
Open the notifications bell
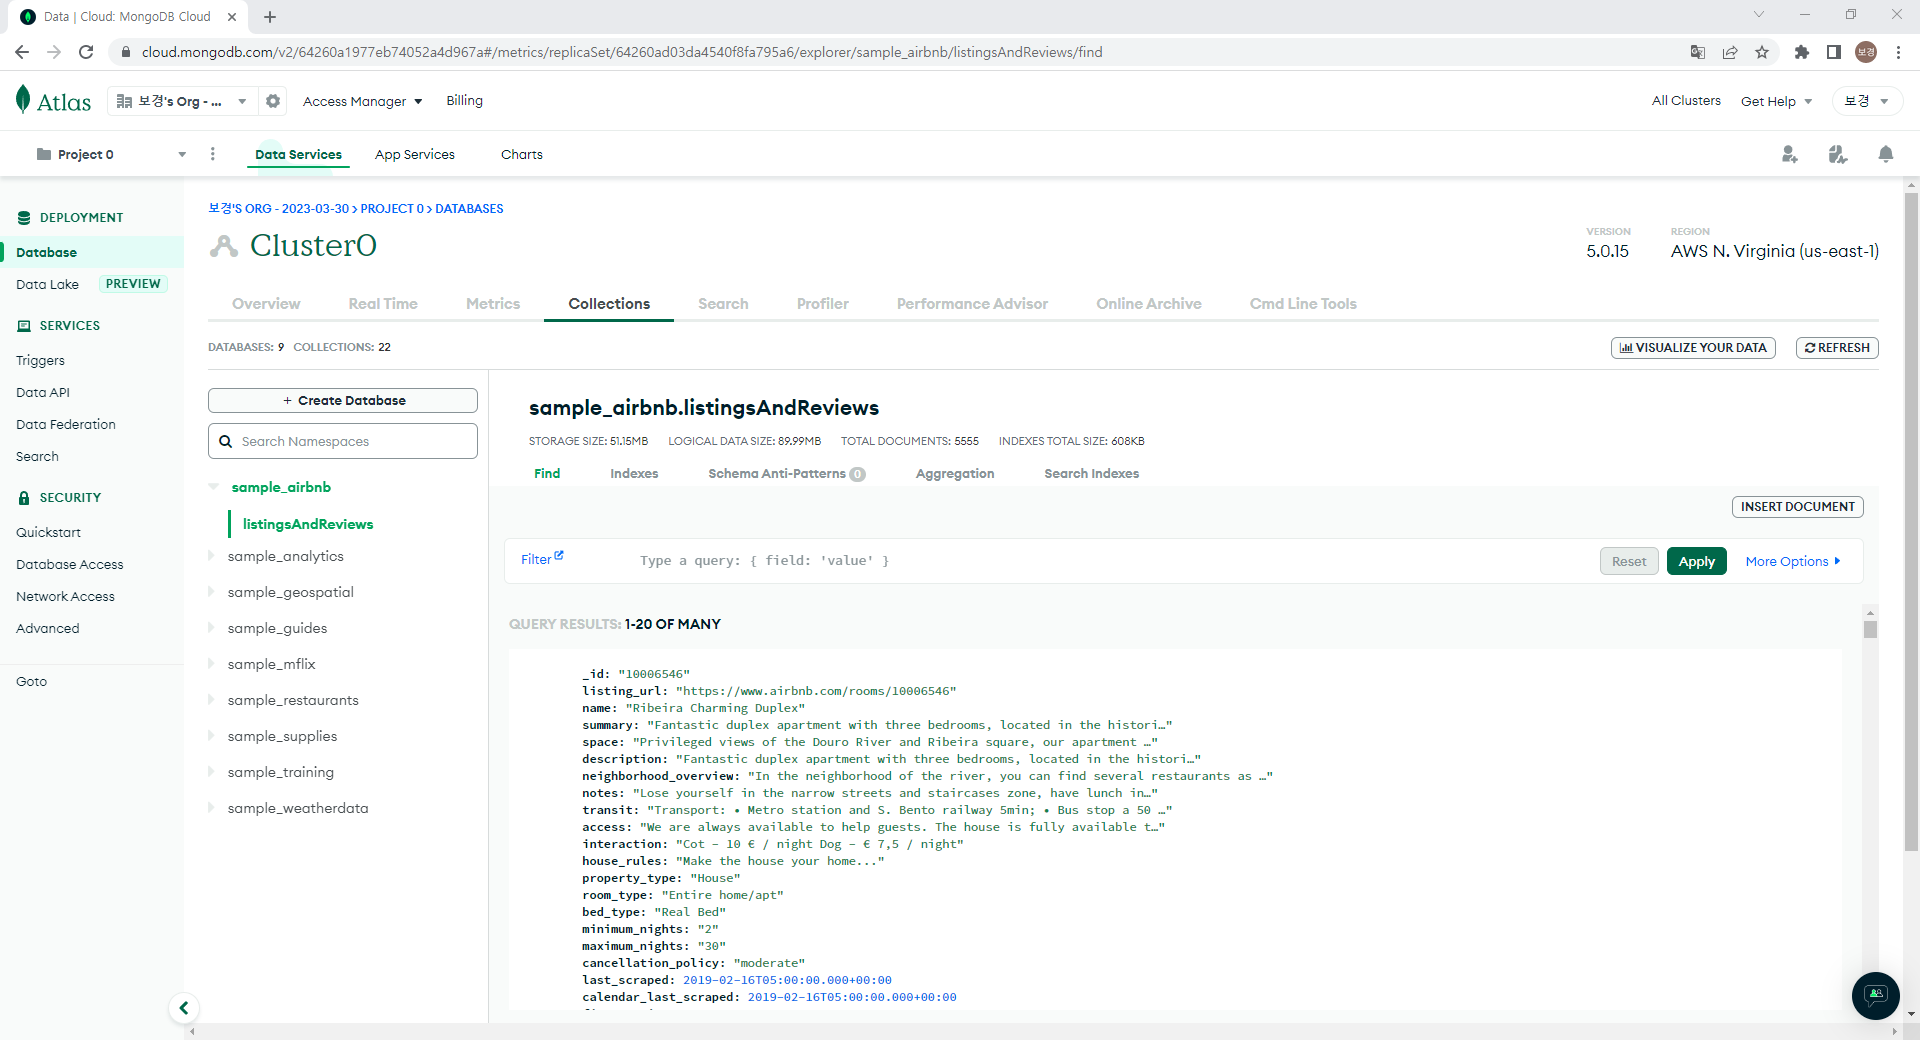pos(1886,154)
